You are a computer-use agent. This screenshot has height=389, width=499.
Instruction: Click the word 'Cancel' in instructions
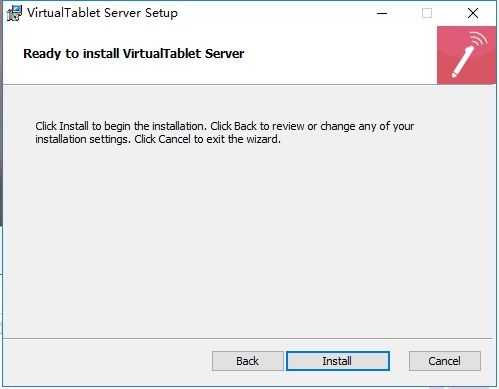click(174, 139)
